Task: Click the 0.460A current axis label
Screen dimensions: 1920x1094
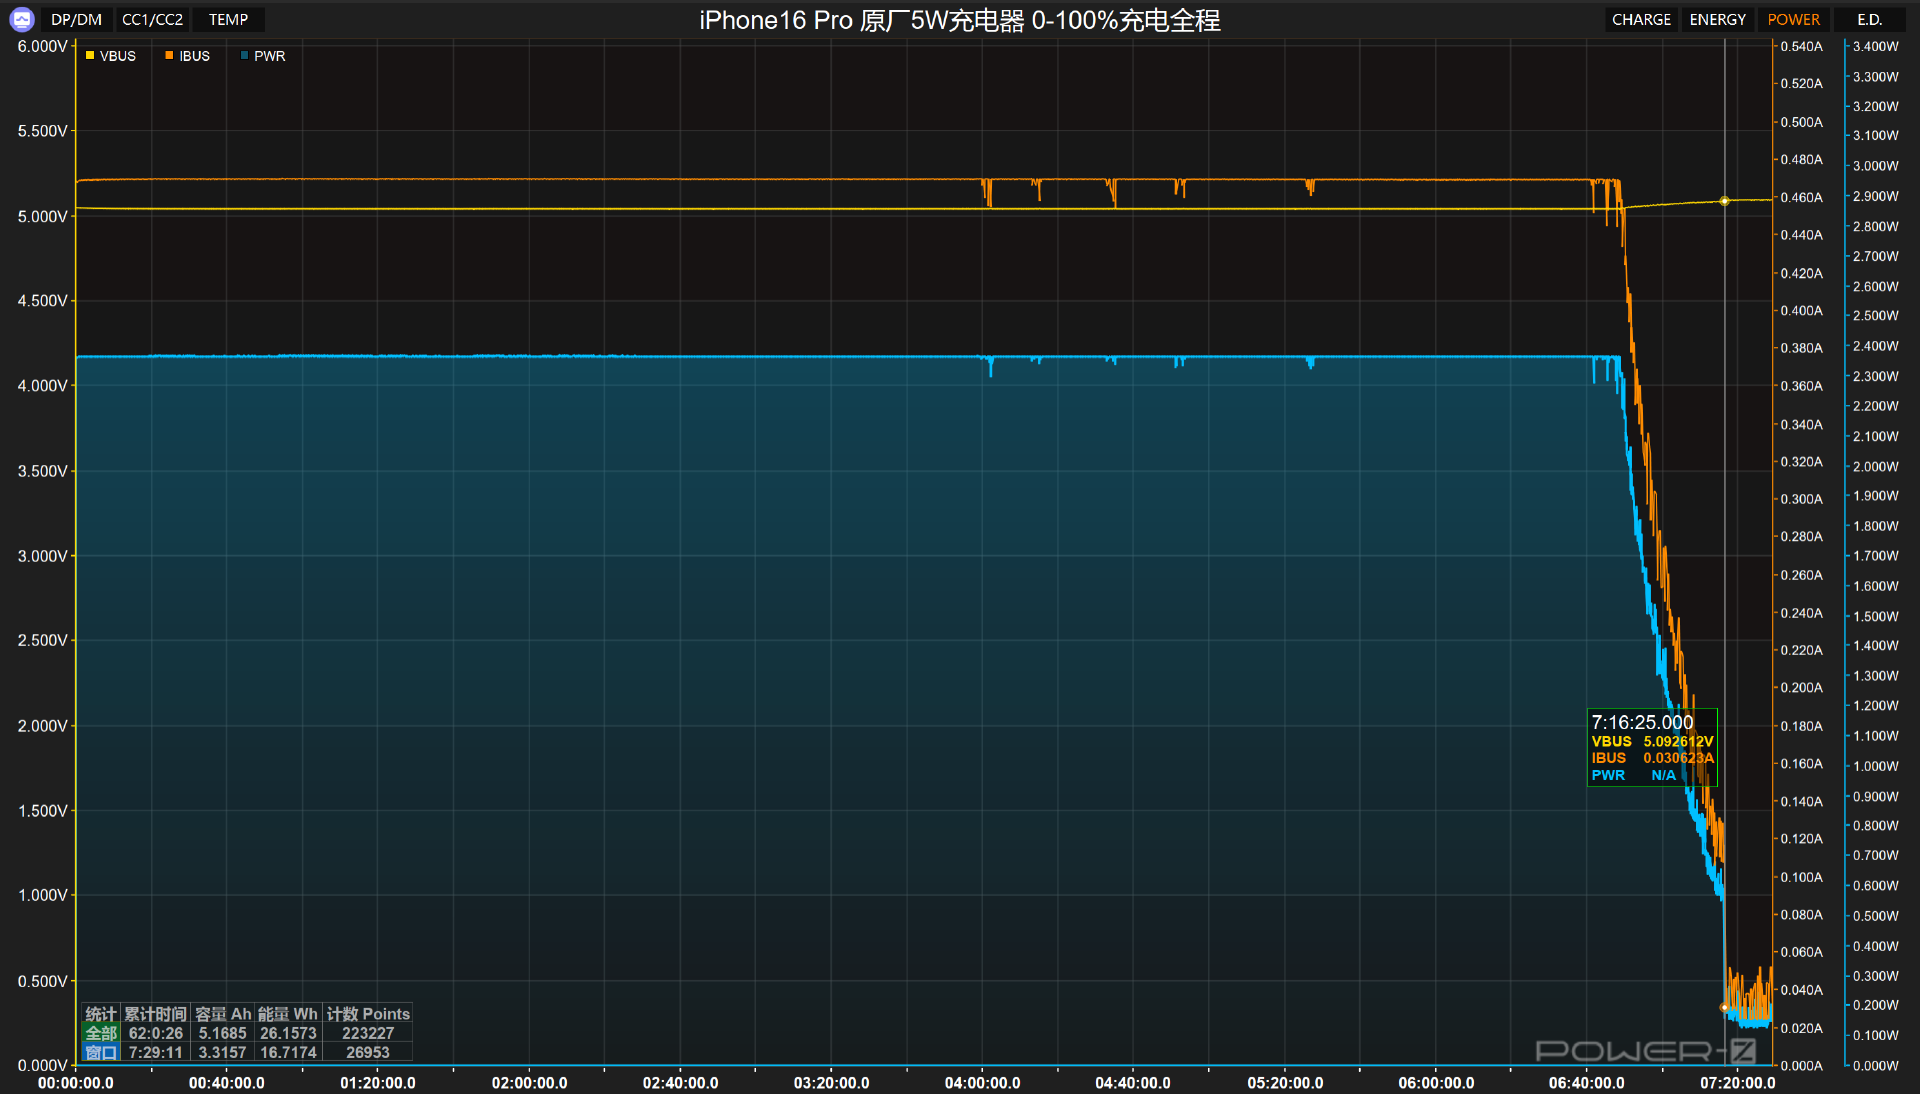Action: (x=1801, y=197)
